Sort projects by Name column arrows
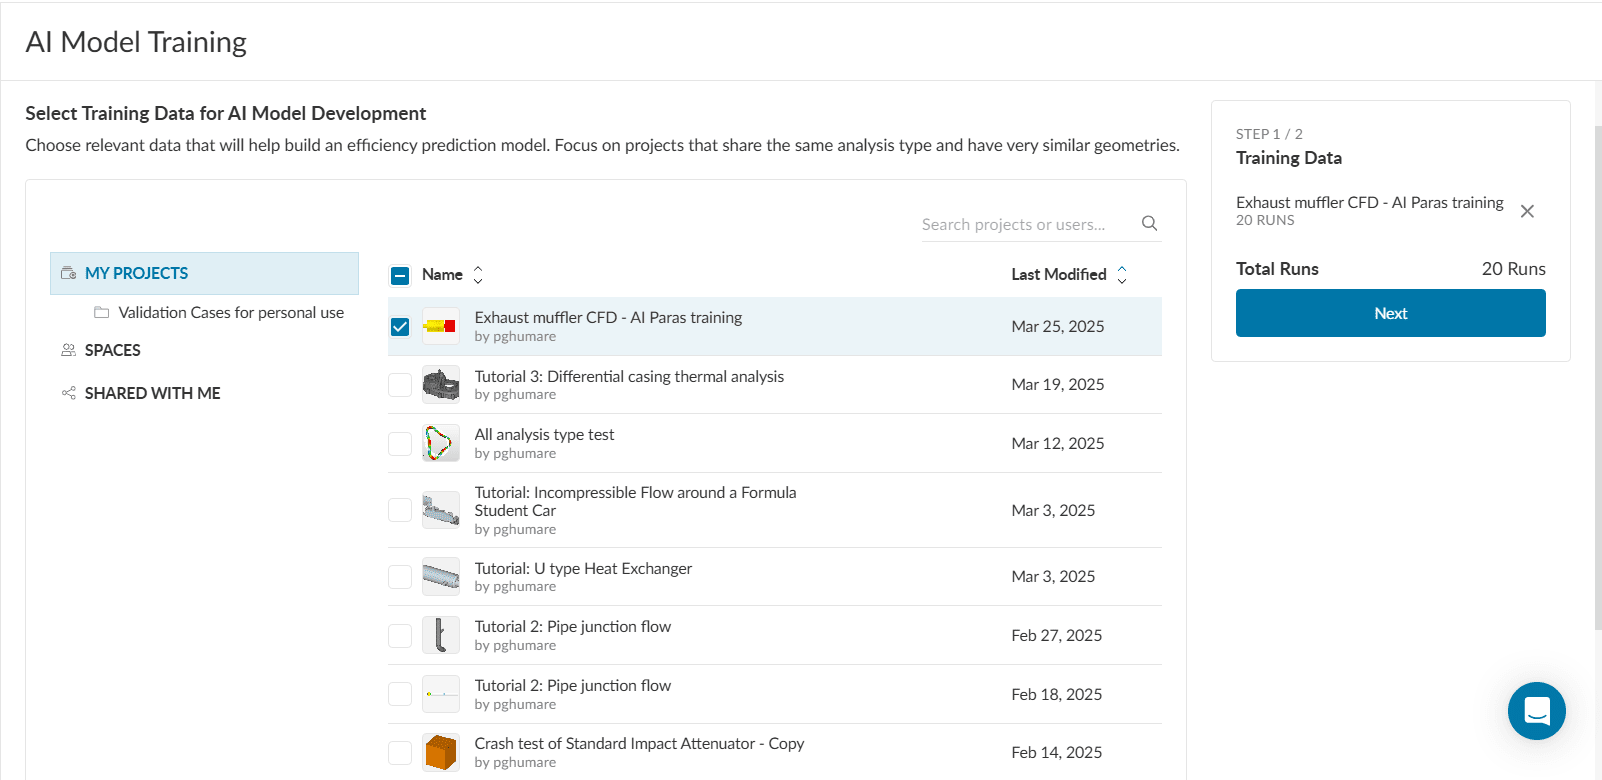 click(478, 275)
